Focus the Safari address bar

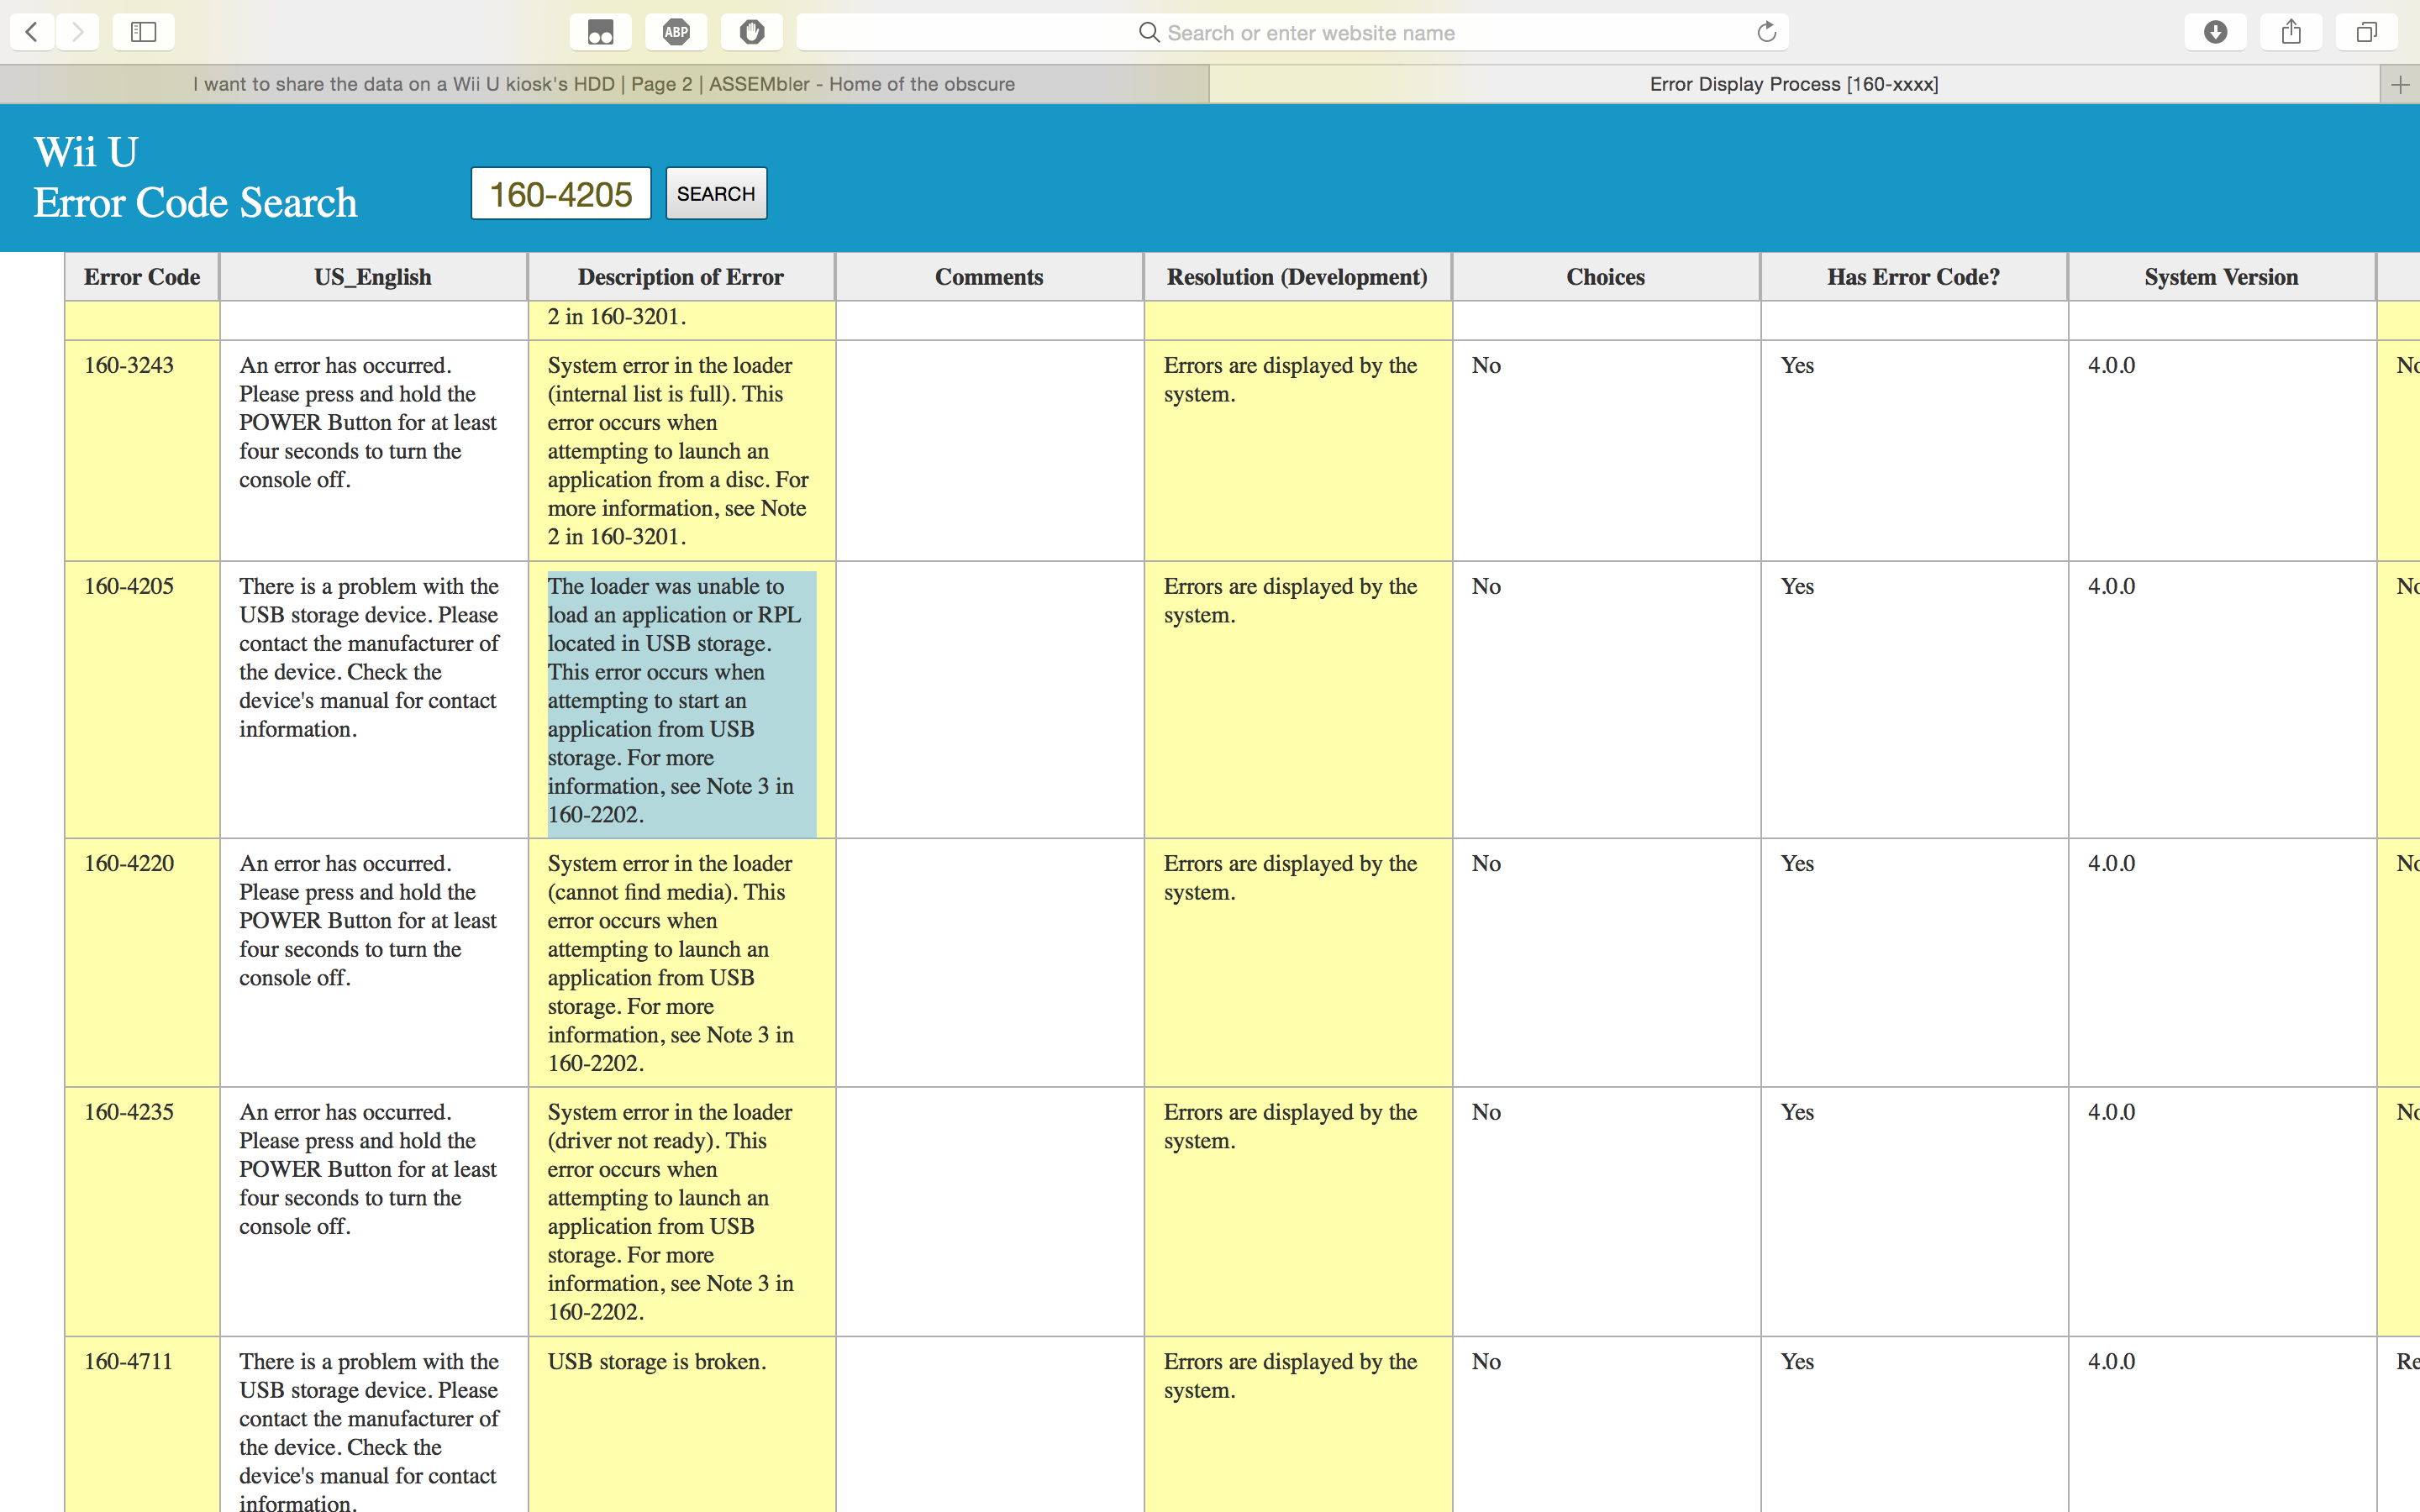(x=1292, y=32)
